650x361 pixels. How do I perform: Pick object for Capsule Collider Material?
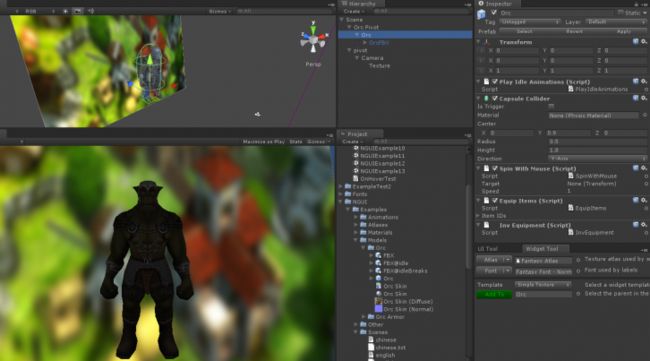pos(645,115)
